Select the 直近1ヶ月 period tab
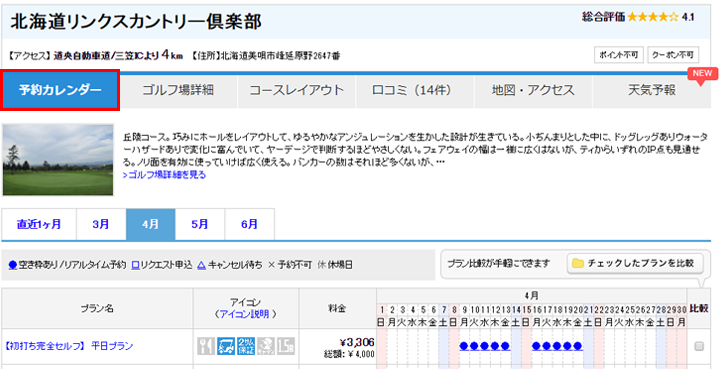The height and width of the screenshot is (369, 720). coord(39,224)
